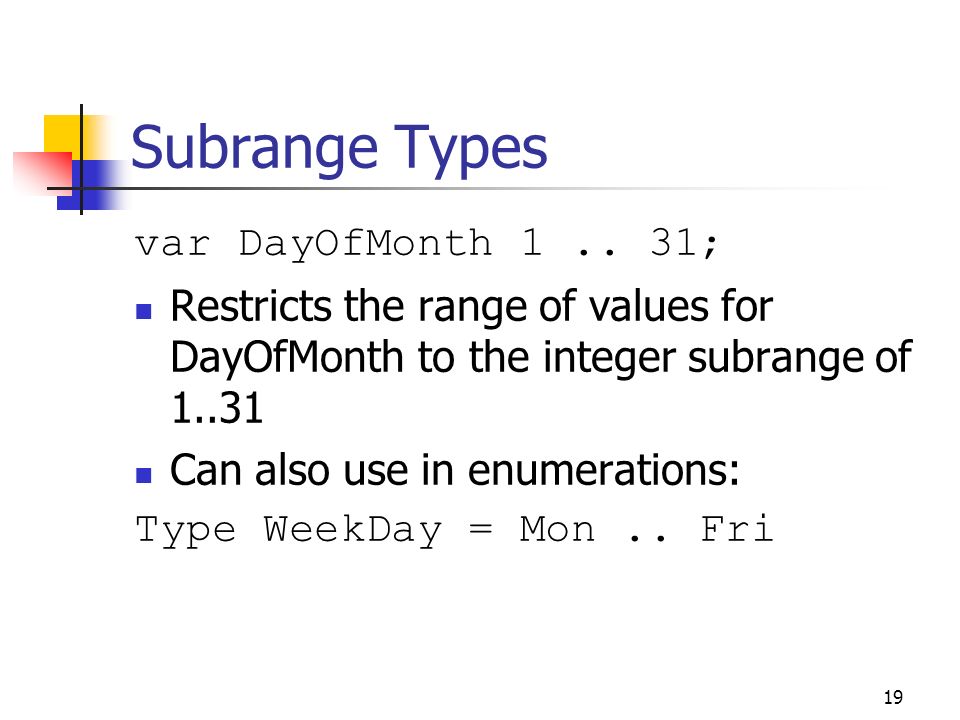Click the 'Type WeekDay' code text

click(288, 530)
